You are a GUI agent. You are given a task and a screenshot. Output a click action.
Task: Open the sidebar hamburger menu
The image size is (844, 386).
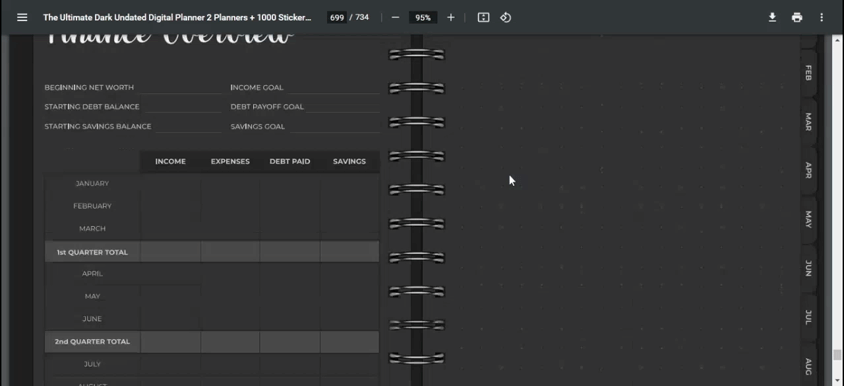[22, 17]
